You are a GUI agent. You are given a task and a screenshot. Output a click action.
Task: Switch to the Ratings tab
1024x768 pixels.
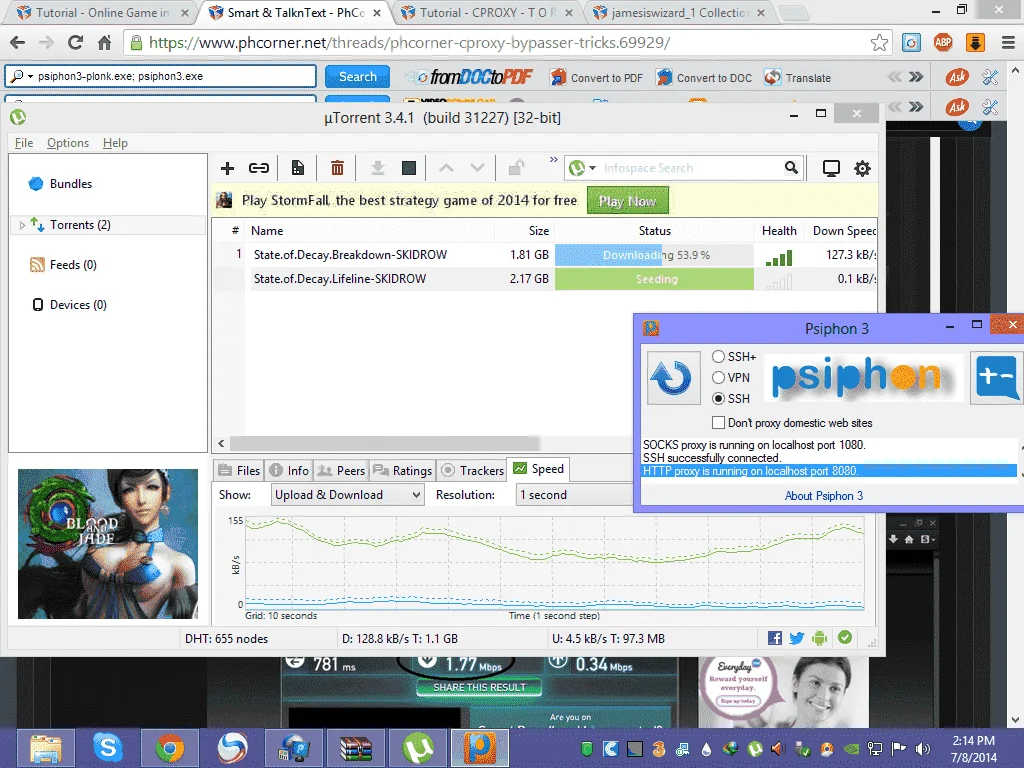click(402, 470)
